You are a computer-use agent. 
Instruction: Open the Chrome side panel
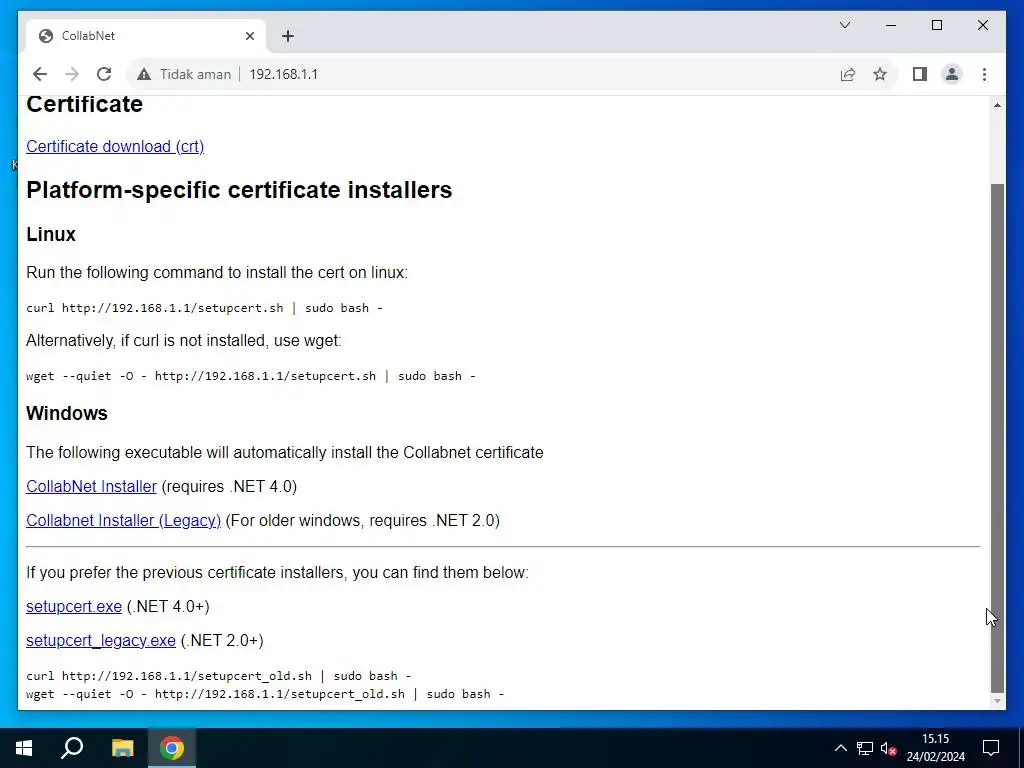(920, 74)
